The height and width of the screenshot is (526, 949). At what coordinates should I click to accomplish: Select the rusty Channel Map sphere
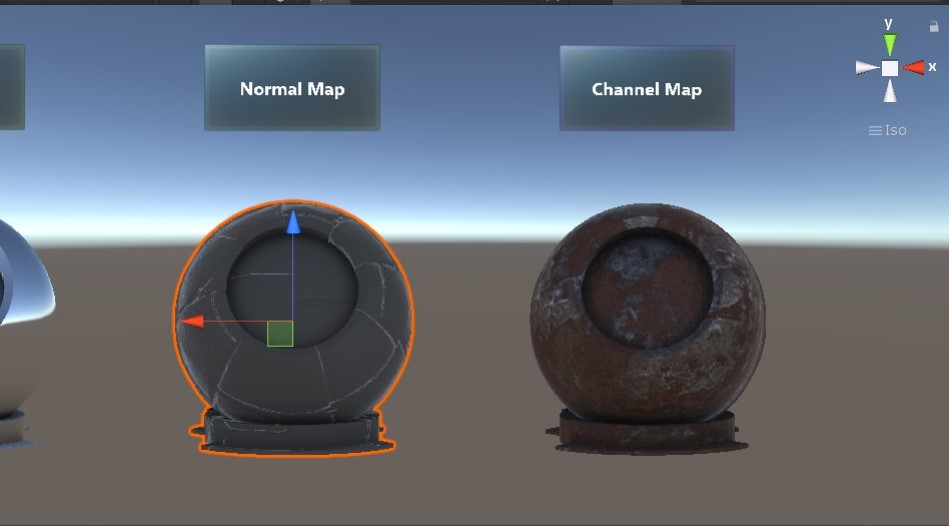click(648, 312)
